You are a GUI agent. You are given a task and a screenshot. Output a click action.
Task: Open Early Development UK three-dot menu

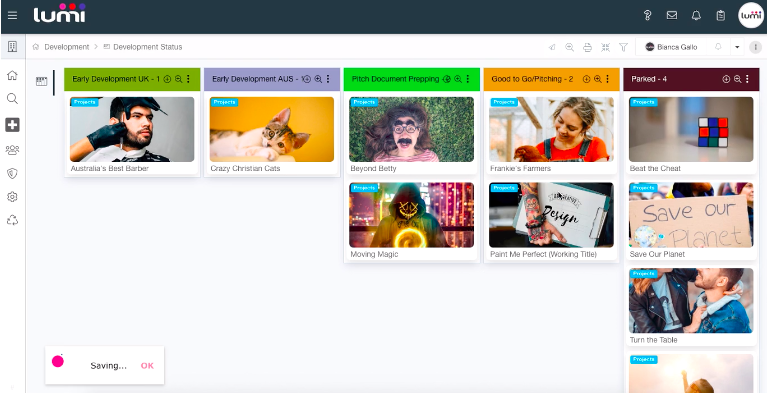click(x=188, y=79)
